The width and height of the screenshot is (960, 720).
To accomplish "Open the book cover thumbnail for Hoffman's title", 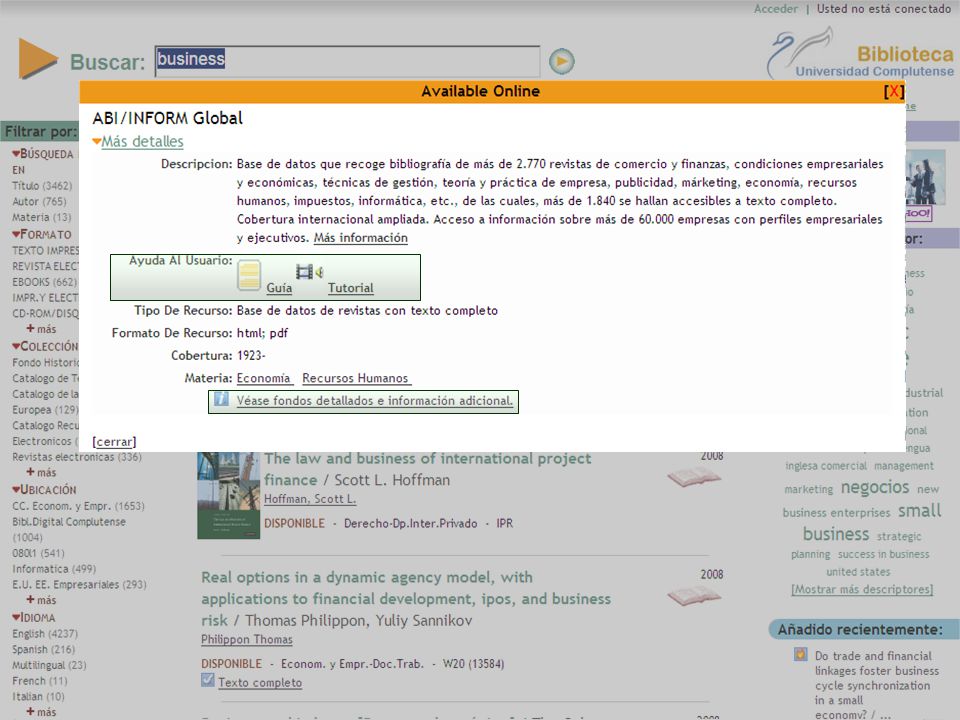I will [228, 495].
